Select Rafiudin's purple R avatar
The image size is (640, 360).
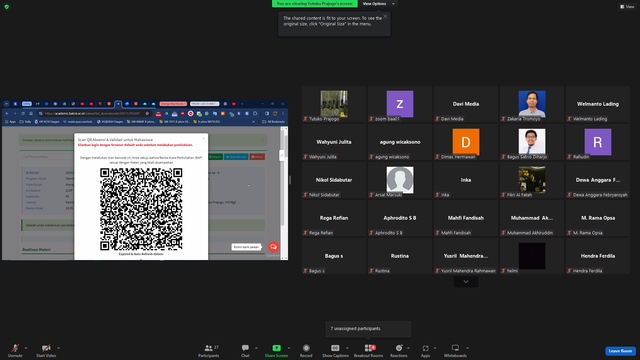598,142
